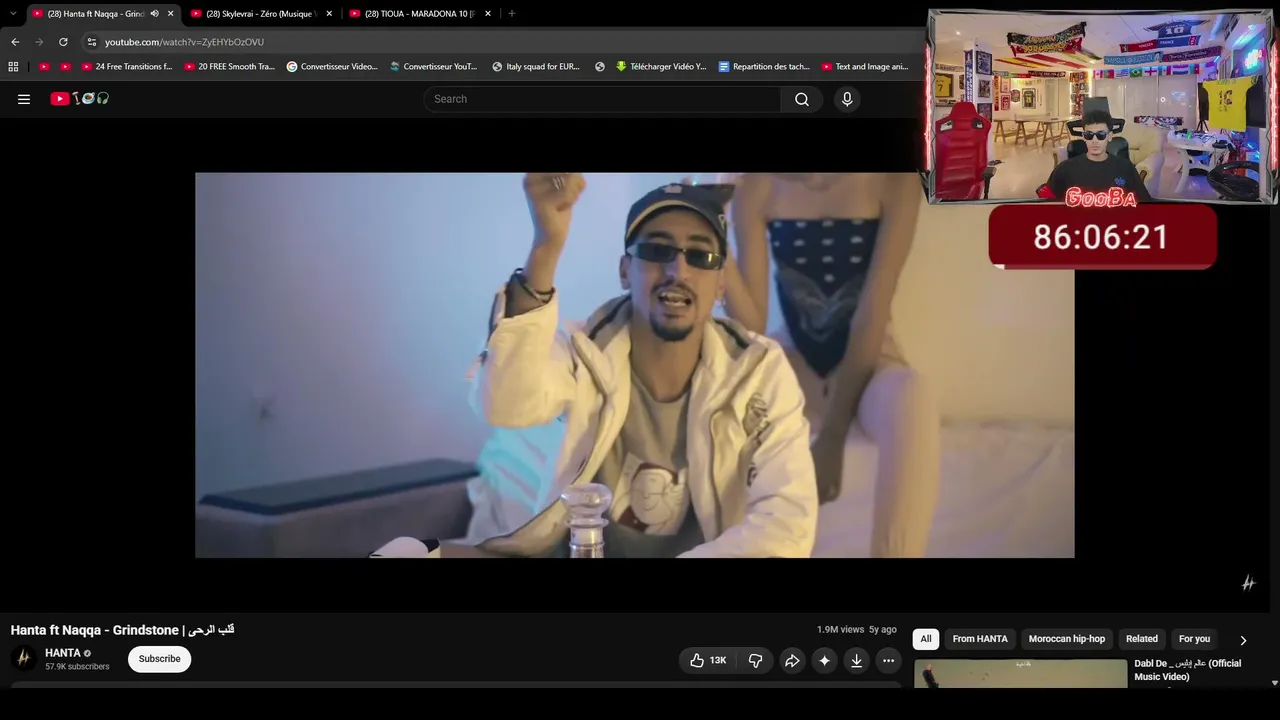The width and height of the screenshot is (1280, 720).
Task: Click the search magnifier button
Action: pos(802,99)
